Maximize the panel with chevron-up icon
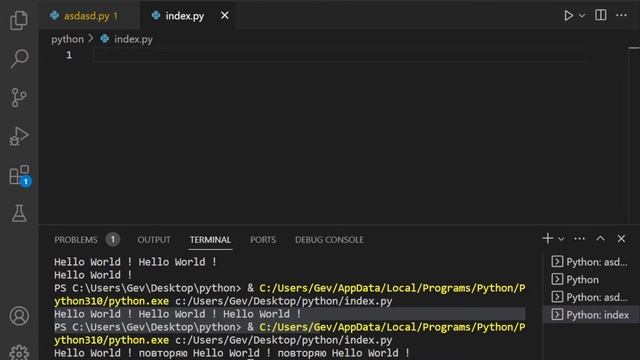640x360 pixels. coord(600,238)
